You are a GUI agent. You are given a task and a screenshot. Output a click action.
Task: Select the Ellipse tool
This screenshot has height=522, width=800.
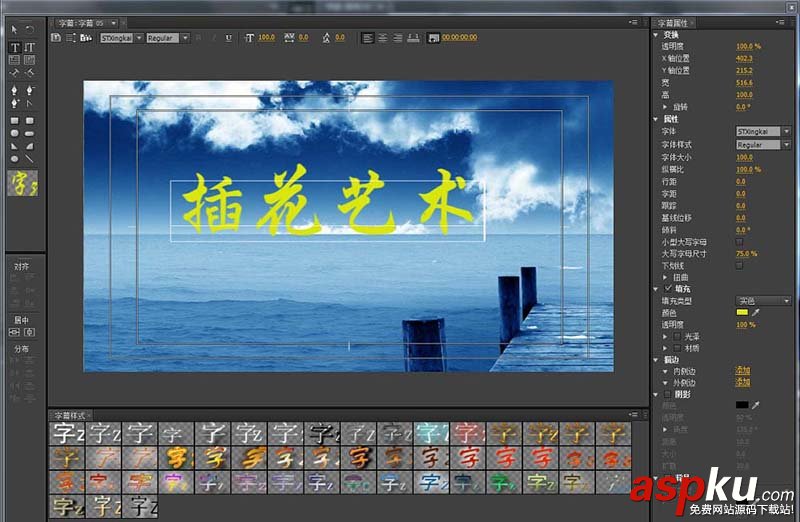pos(14,159)
